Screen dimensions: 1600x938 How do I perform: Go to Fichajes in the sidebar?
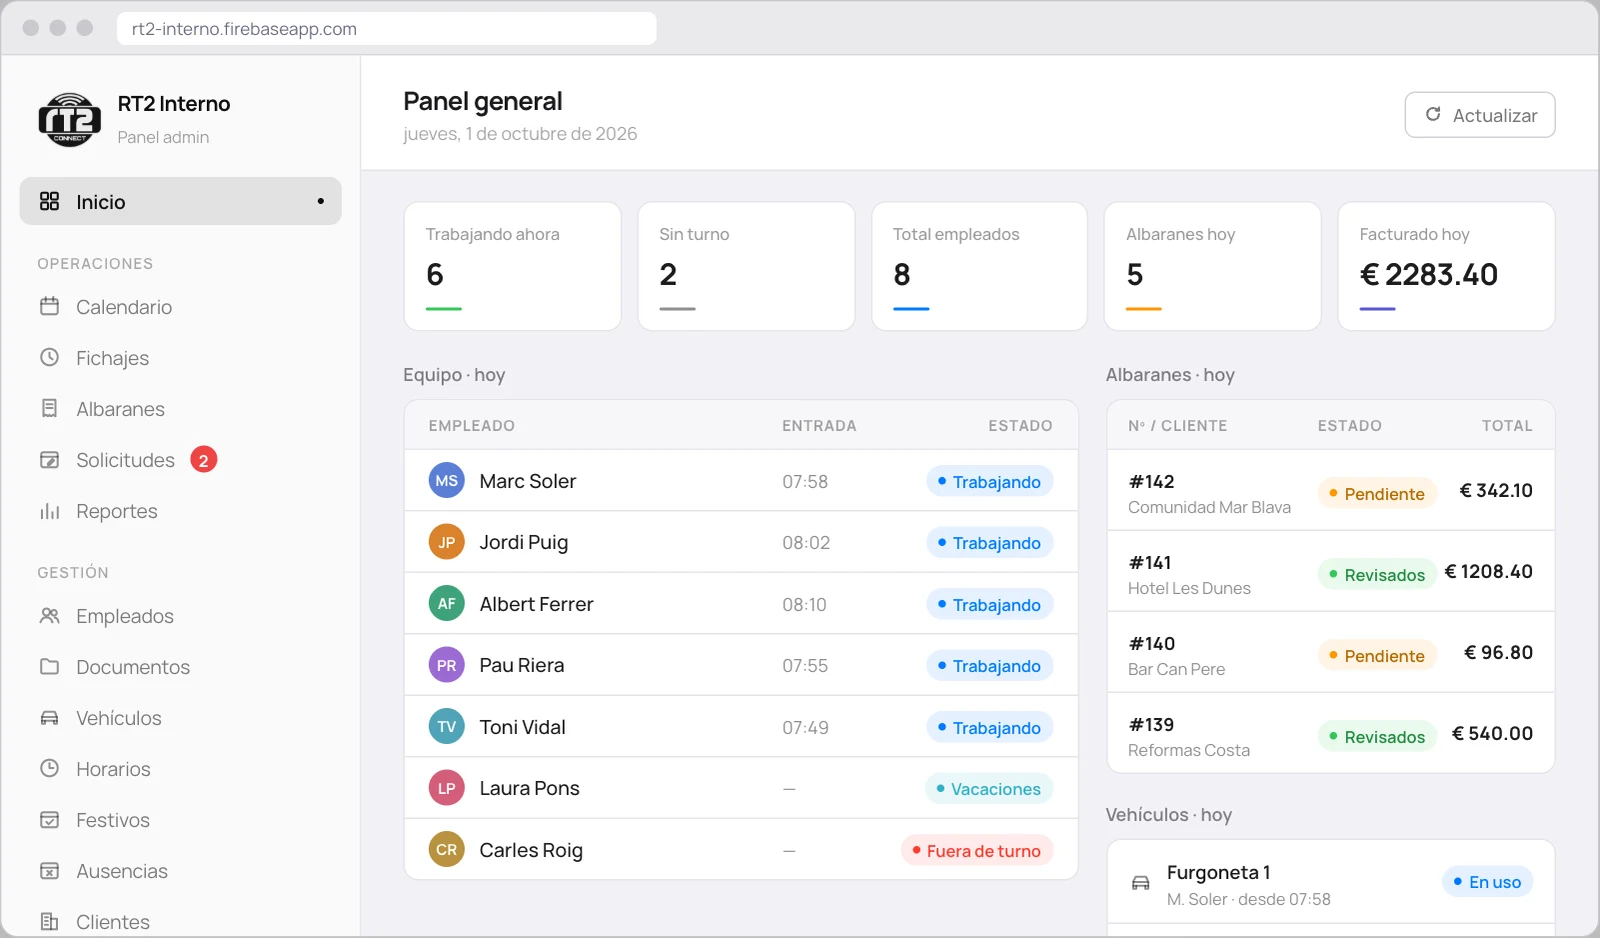click(180, 358)
